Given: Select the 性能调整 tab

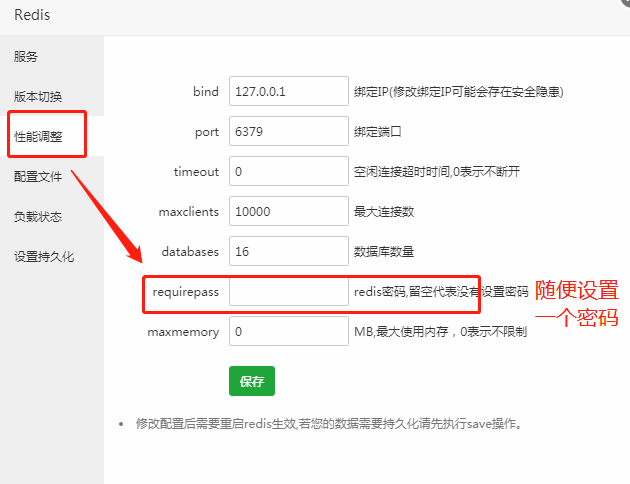Looking at the screenshot, I should pyautogui.click(x=38, y=137).
